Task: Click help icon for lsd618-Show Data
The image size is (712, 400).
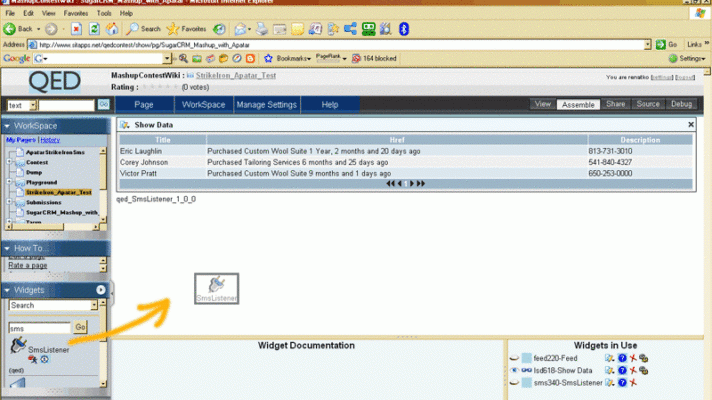Action: click(622, 370)
